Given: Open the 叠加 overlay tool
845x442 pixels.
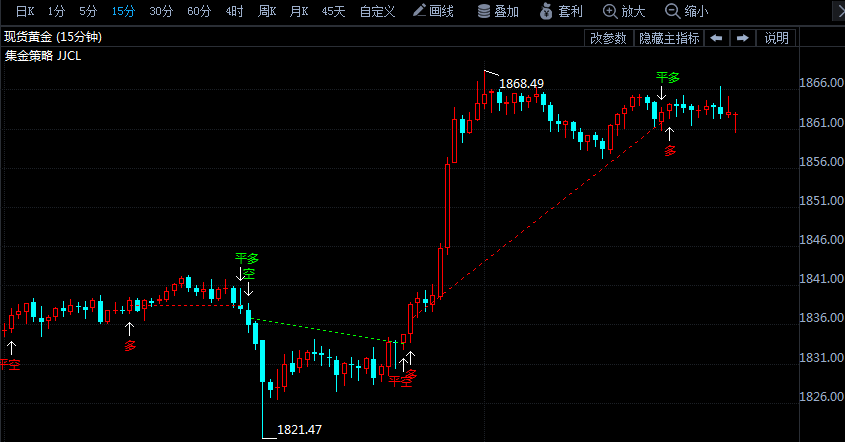Looking at the screenshot, I should click(498, 11).
